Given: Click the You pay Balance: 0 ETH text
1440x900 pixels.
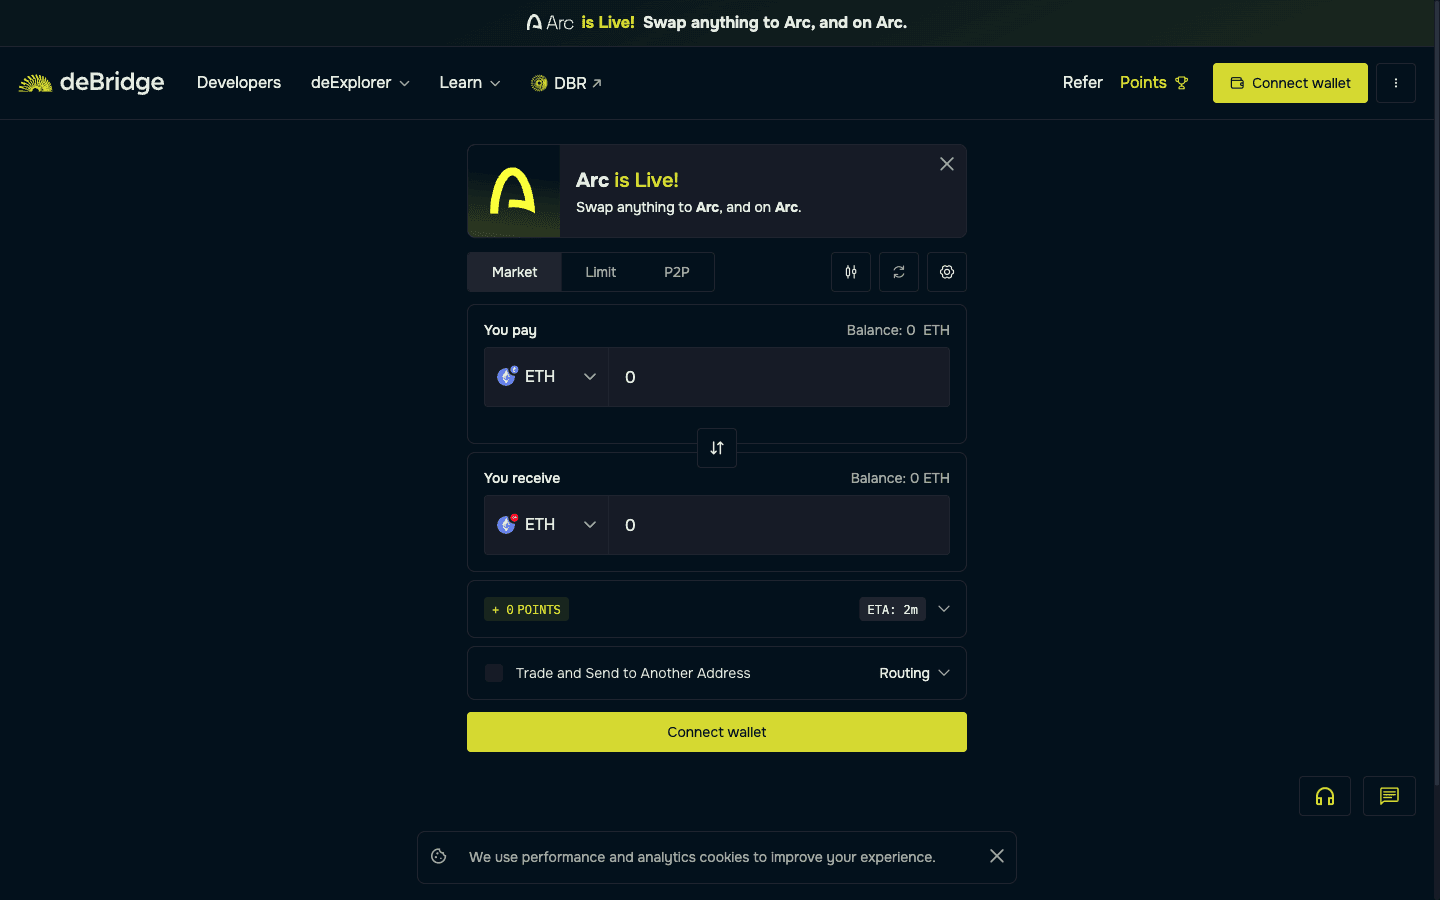Looking at the screenshot, I should (x=898, y=330).
